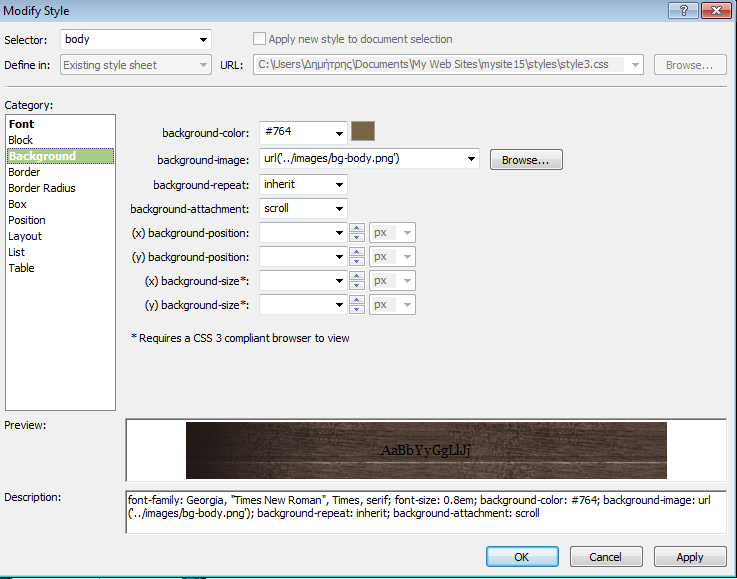Viewport: 737px width, 579px height.
Task: Open the (y) background-size value dropdown
Action: pos(339,305)
